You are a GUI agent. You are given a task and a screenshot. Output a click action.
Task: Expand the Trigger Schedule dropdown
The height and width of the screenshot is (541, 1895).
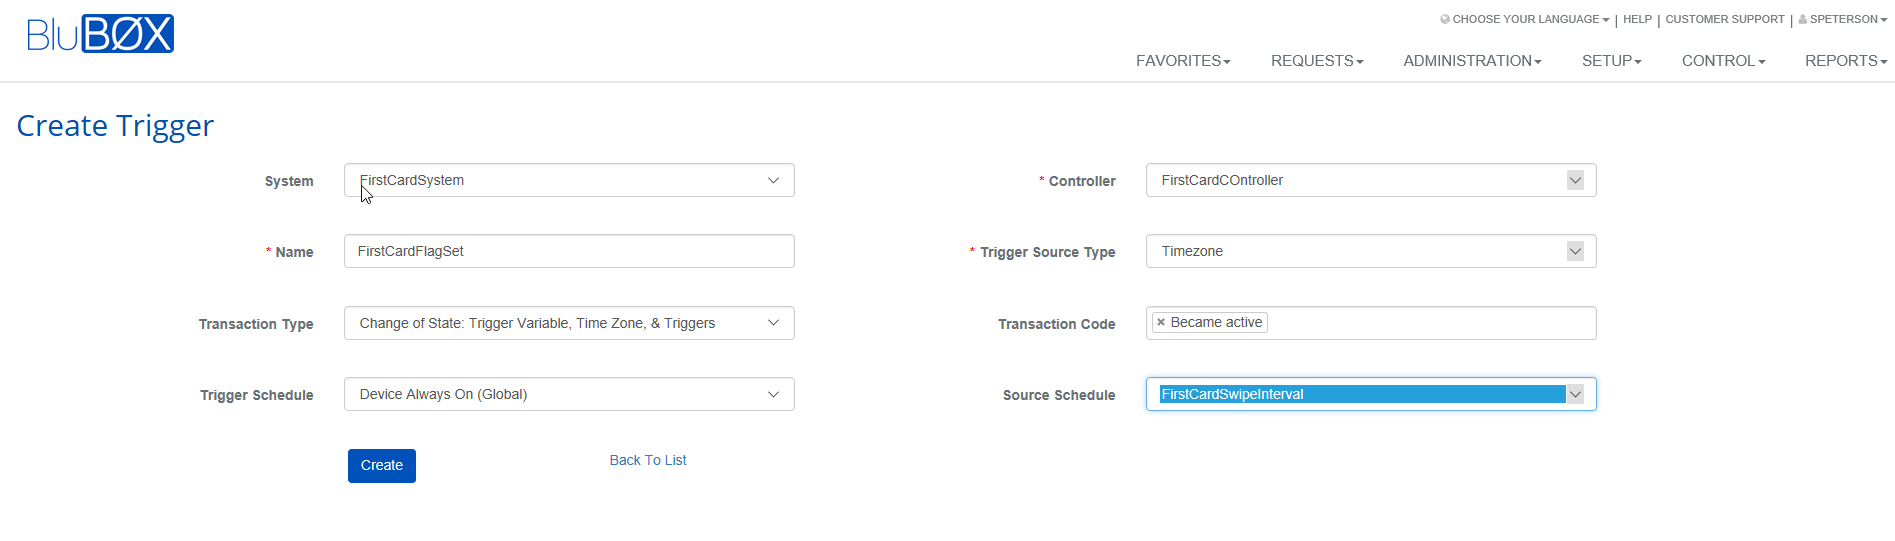569,394
